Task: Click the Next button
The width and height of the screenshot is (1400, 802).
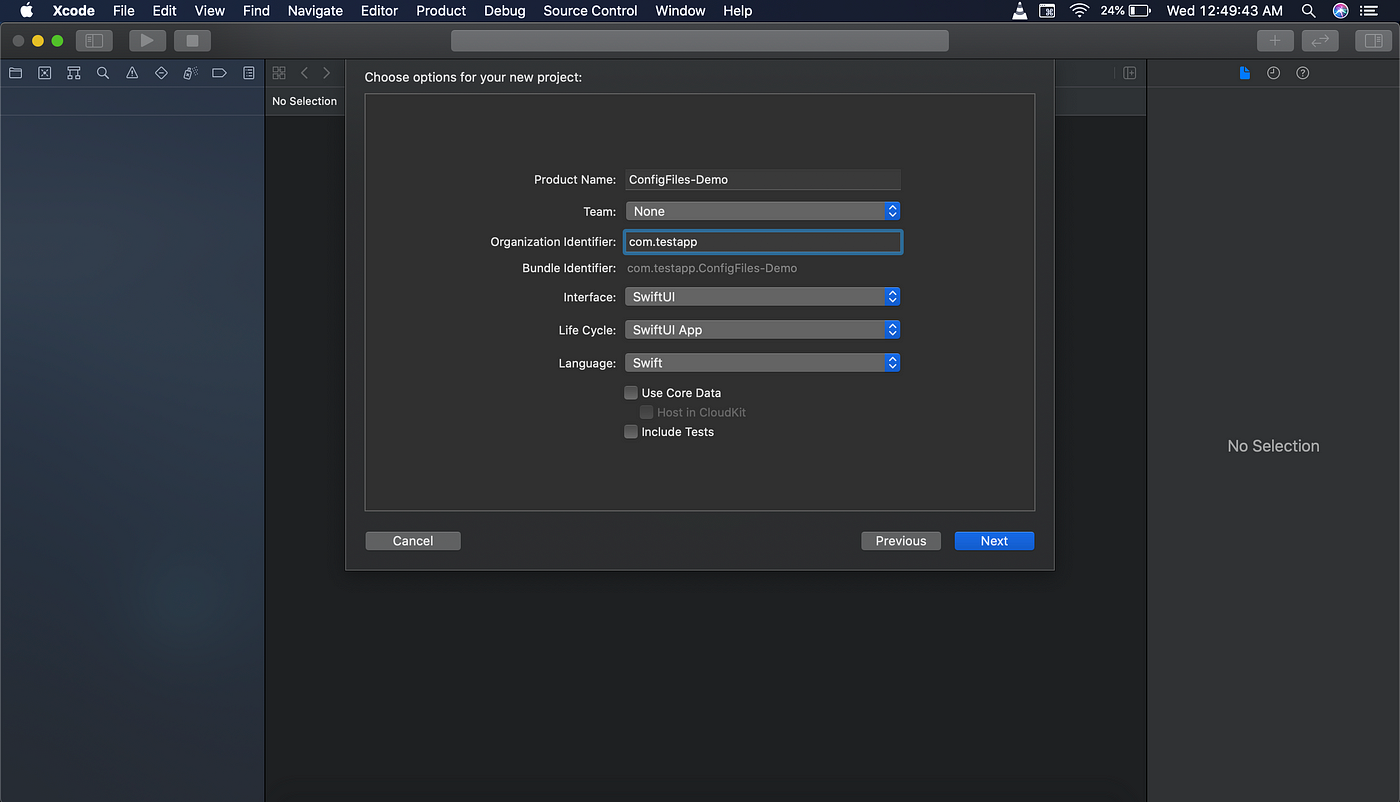Action: coord(994,541)
